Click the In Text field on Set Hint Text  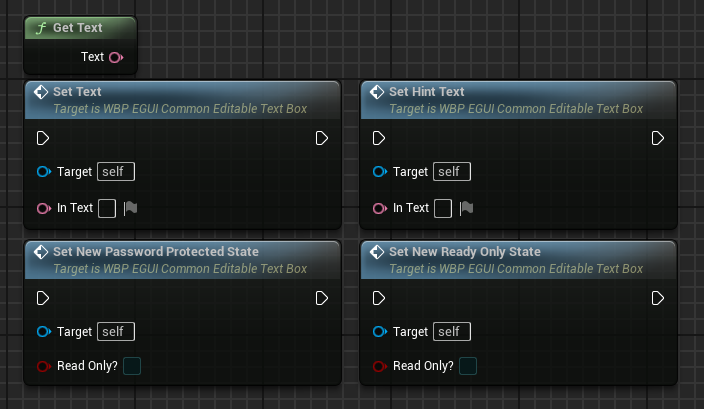coord(443,208)
